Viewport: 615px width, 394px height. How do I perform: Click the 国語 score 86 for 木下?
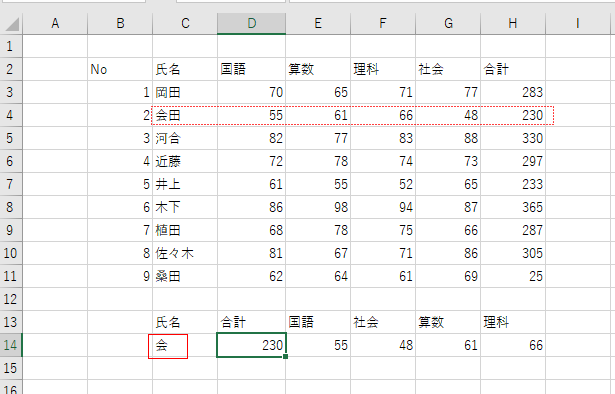[251, 207]
